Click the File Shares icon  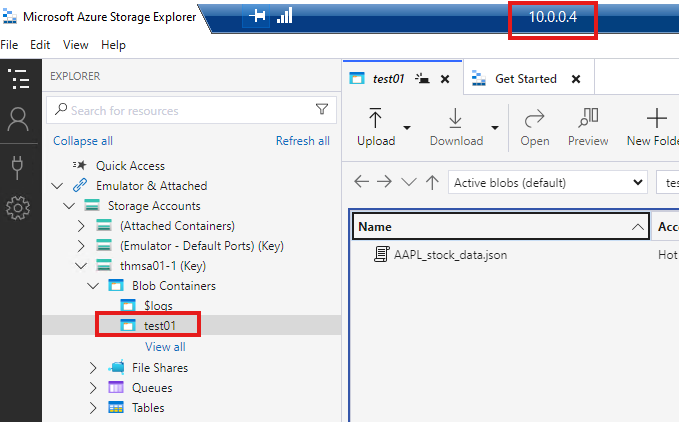(117, 367)
